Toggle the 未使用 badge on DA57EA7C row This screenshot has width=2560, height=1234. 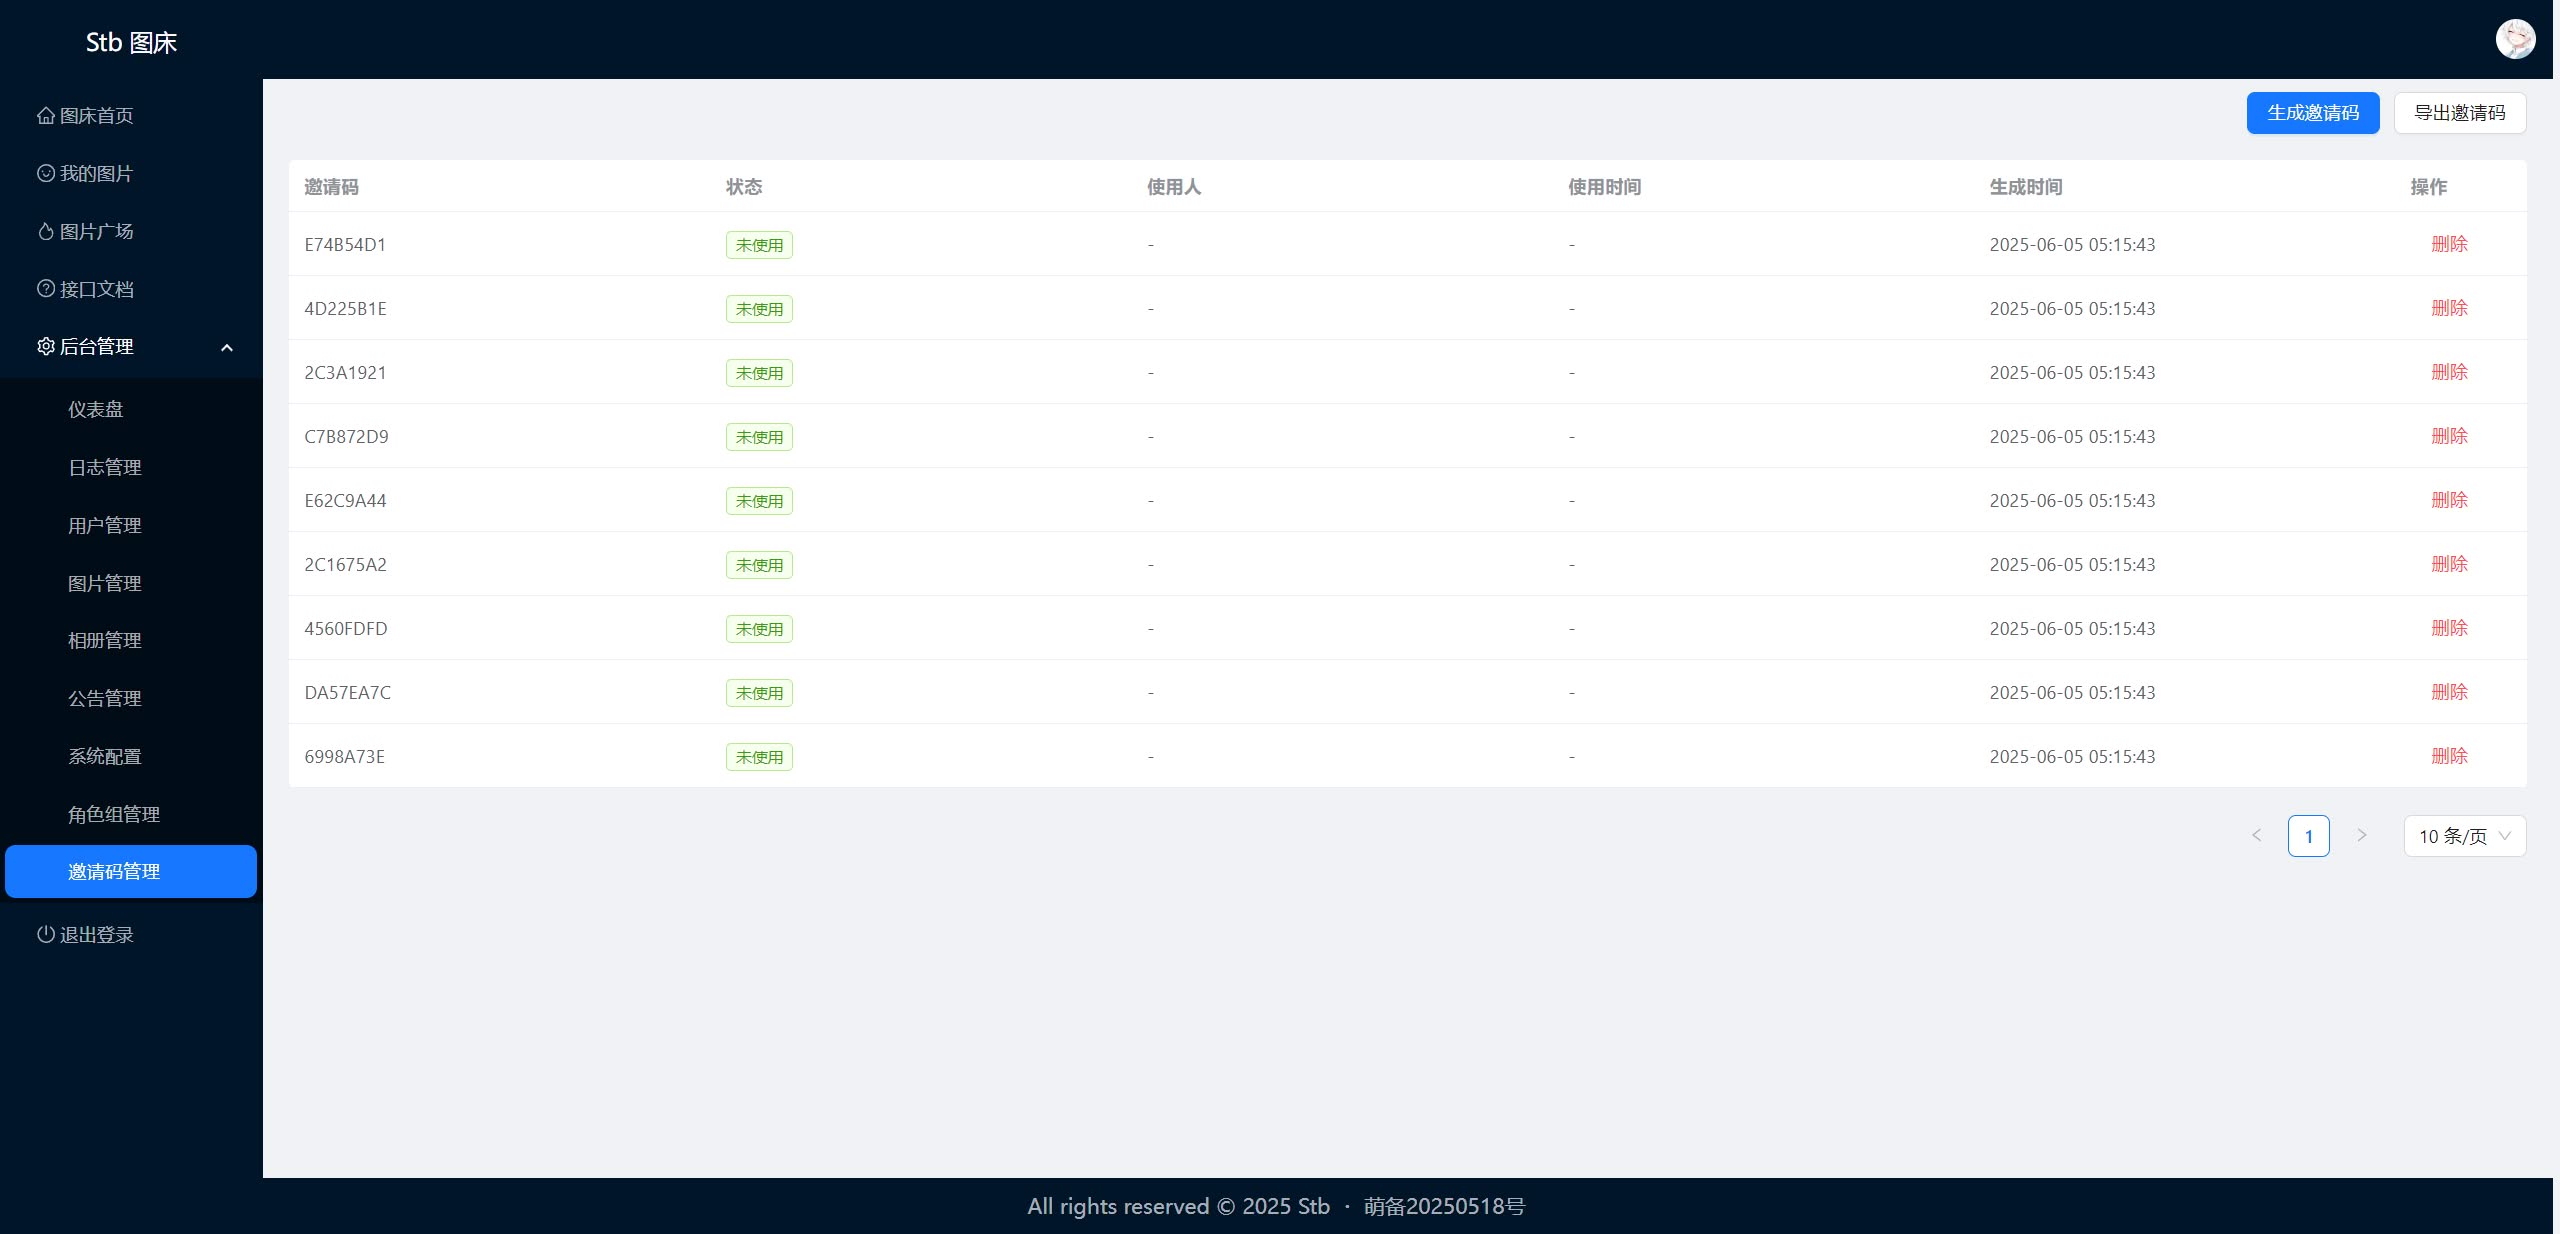[759, 693]
